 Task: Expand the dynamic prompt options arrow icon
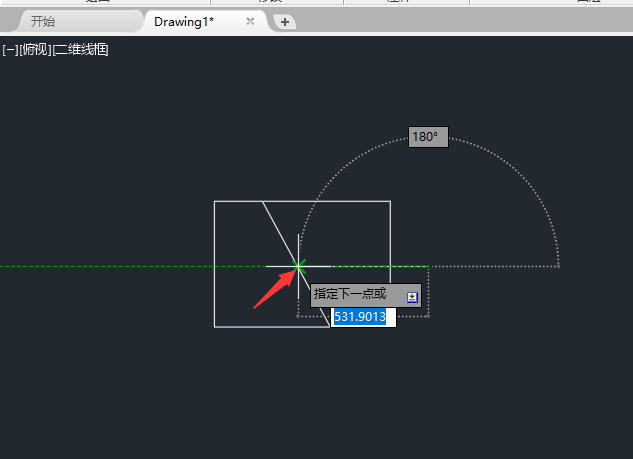(412, 298)
